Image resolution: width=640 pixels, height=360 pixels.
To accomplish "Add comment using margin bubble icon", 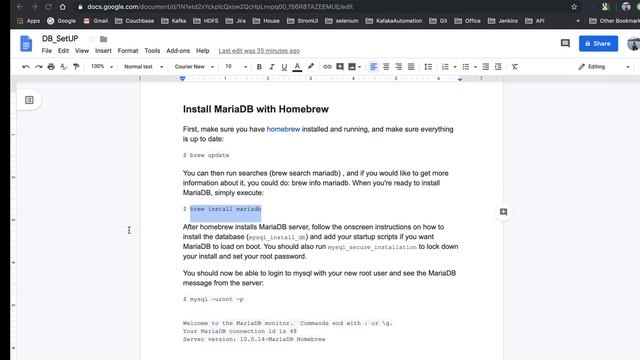I will click(503, 212).
